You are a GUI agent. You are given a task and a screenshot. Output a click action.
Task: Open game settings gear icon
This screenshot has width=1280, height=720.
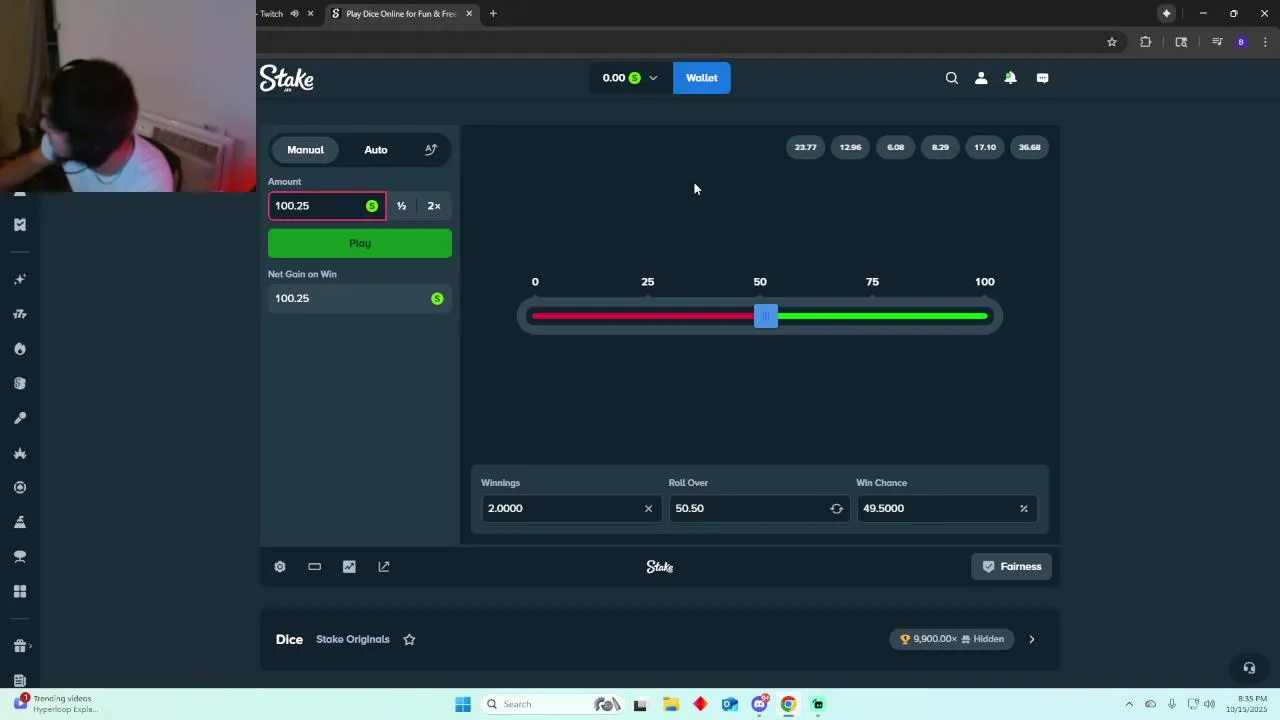point(280,567)
